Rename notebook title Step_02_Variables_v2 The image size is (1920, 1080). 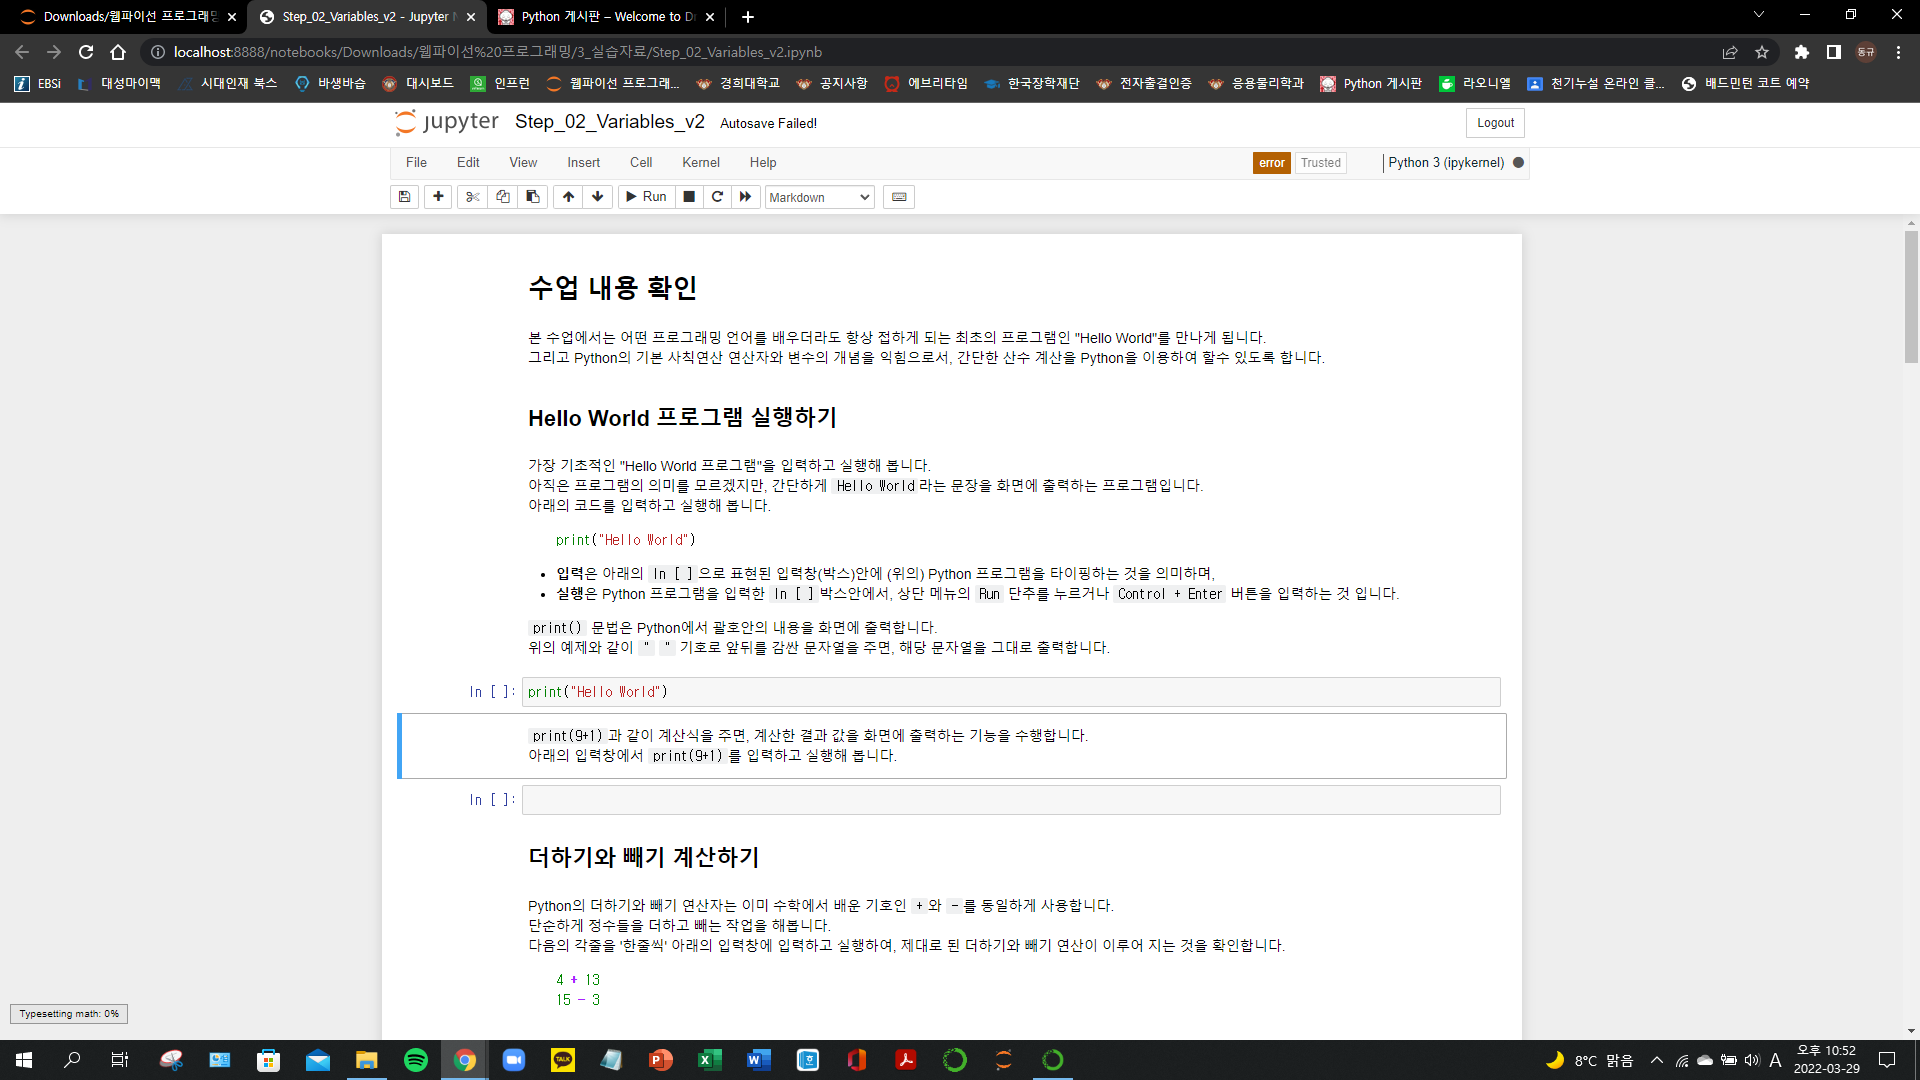point(610,122)
